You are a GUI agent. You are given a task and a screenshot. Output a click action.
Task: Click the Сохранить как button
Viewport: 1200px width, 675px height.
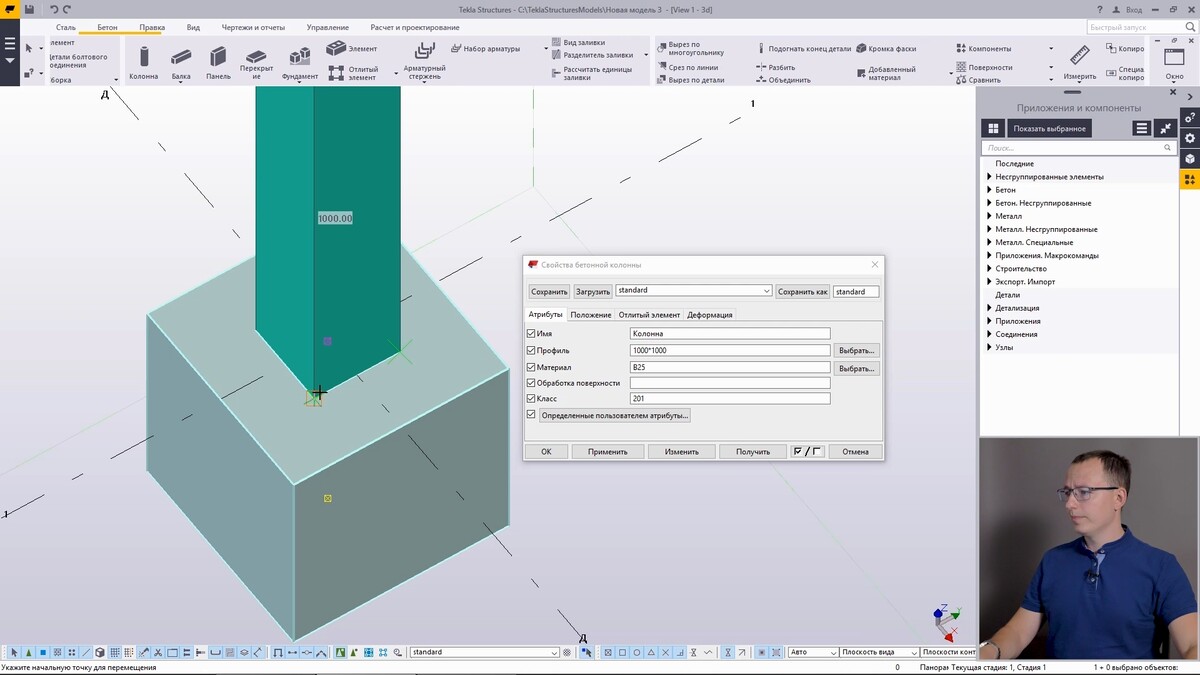(803, 291)
